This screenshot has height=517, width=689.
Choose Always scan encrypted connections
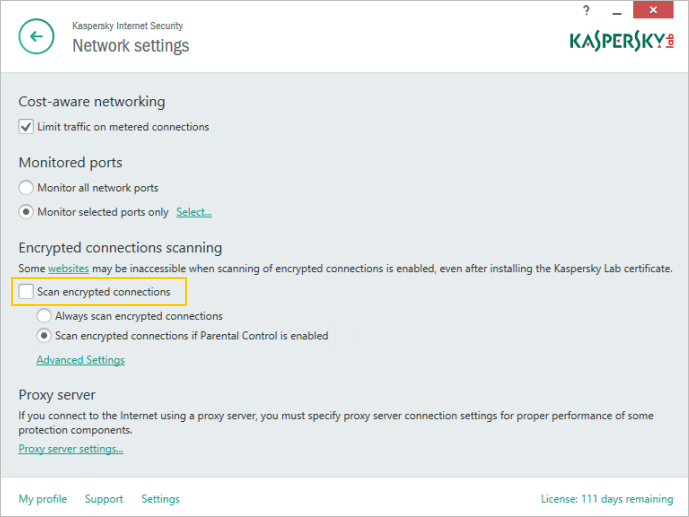pos(44,316)
